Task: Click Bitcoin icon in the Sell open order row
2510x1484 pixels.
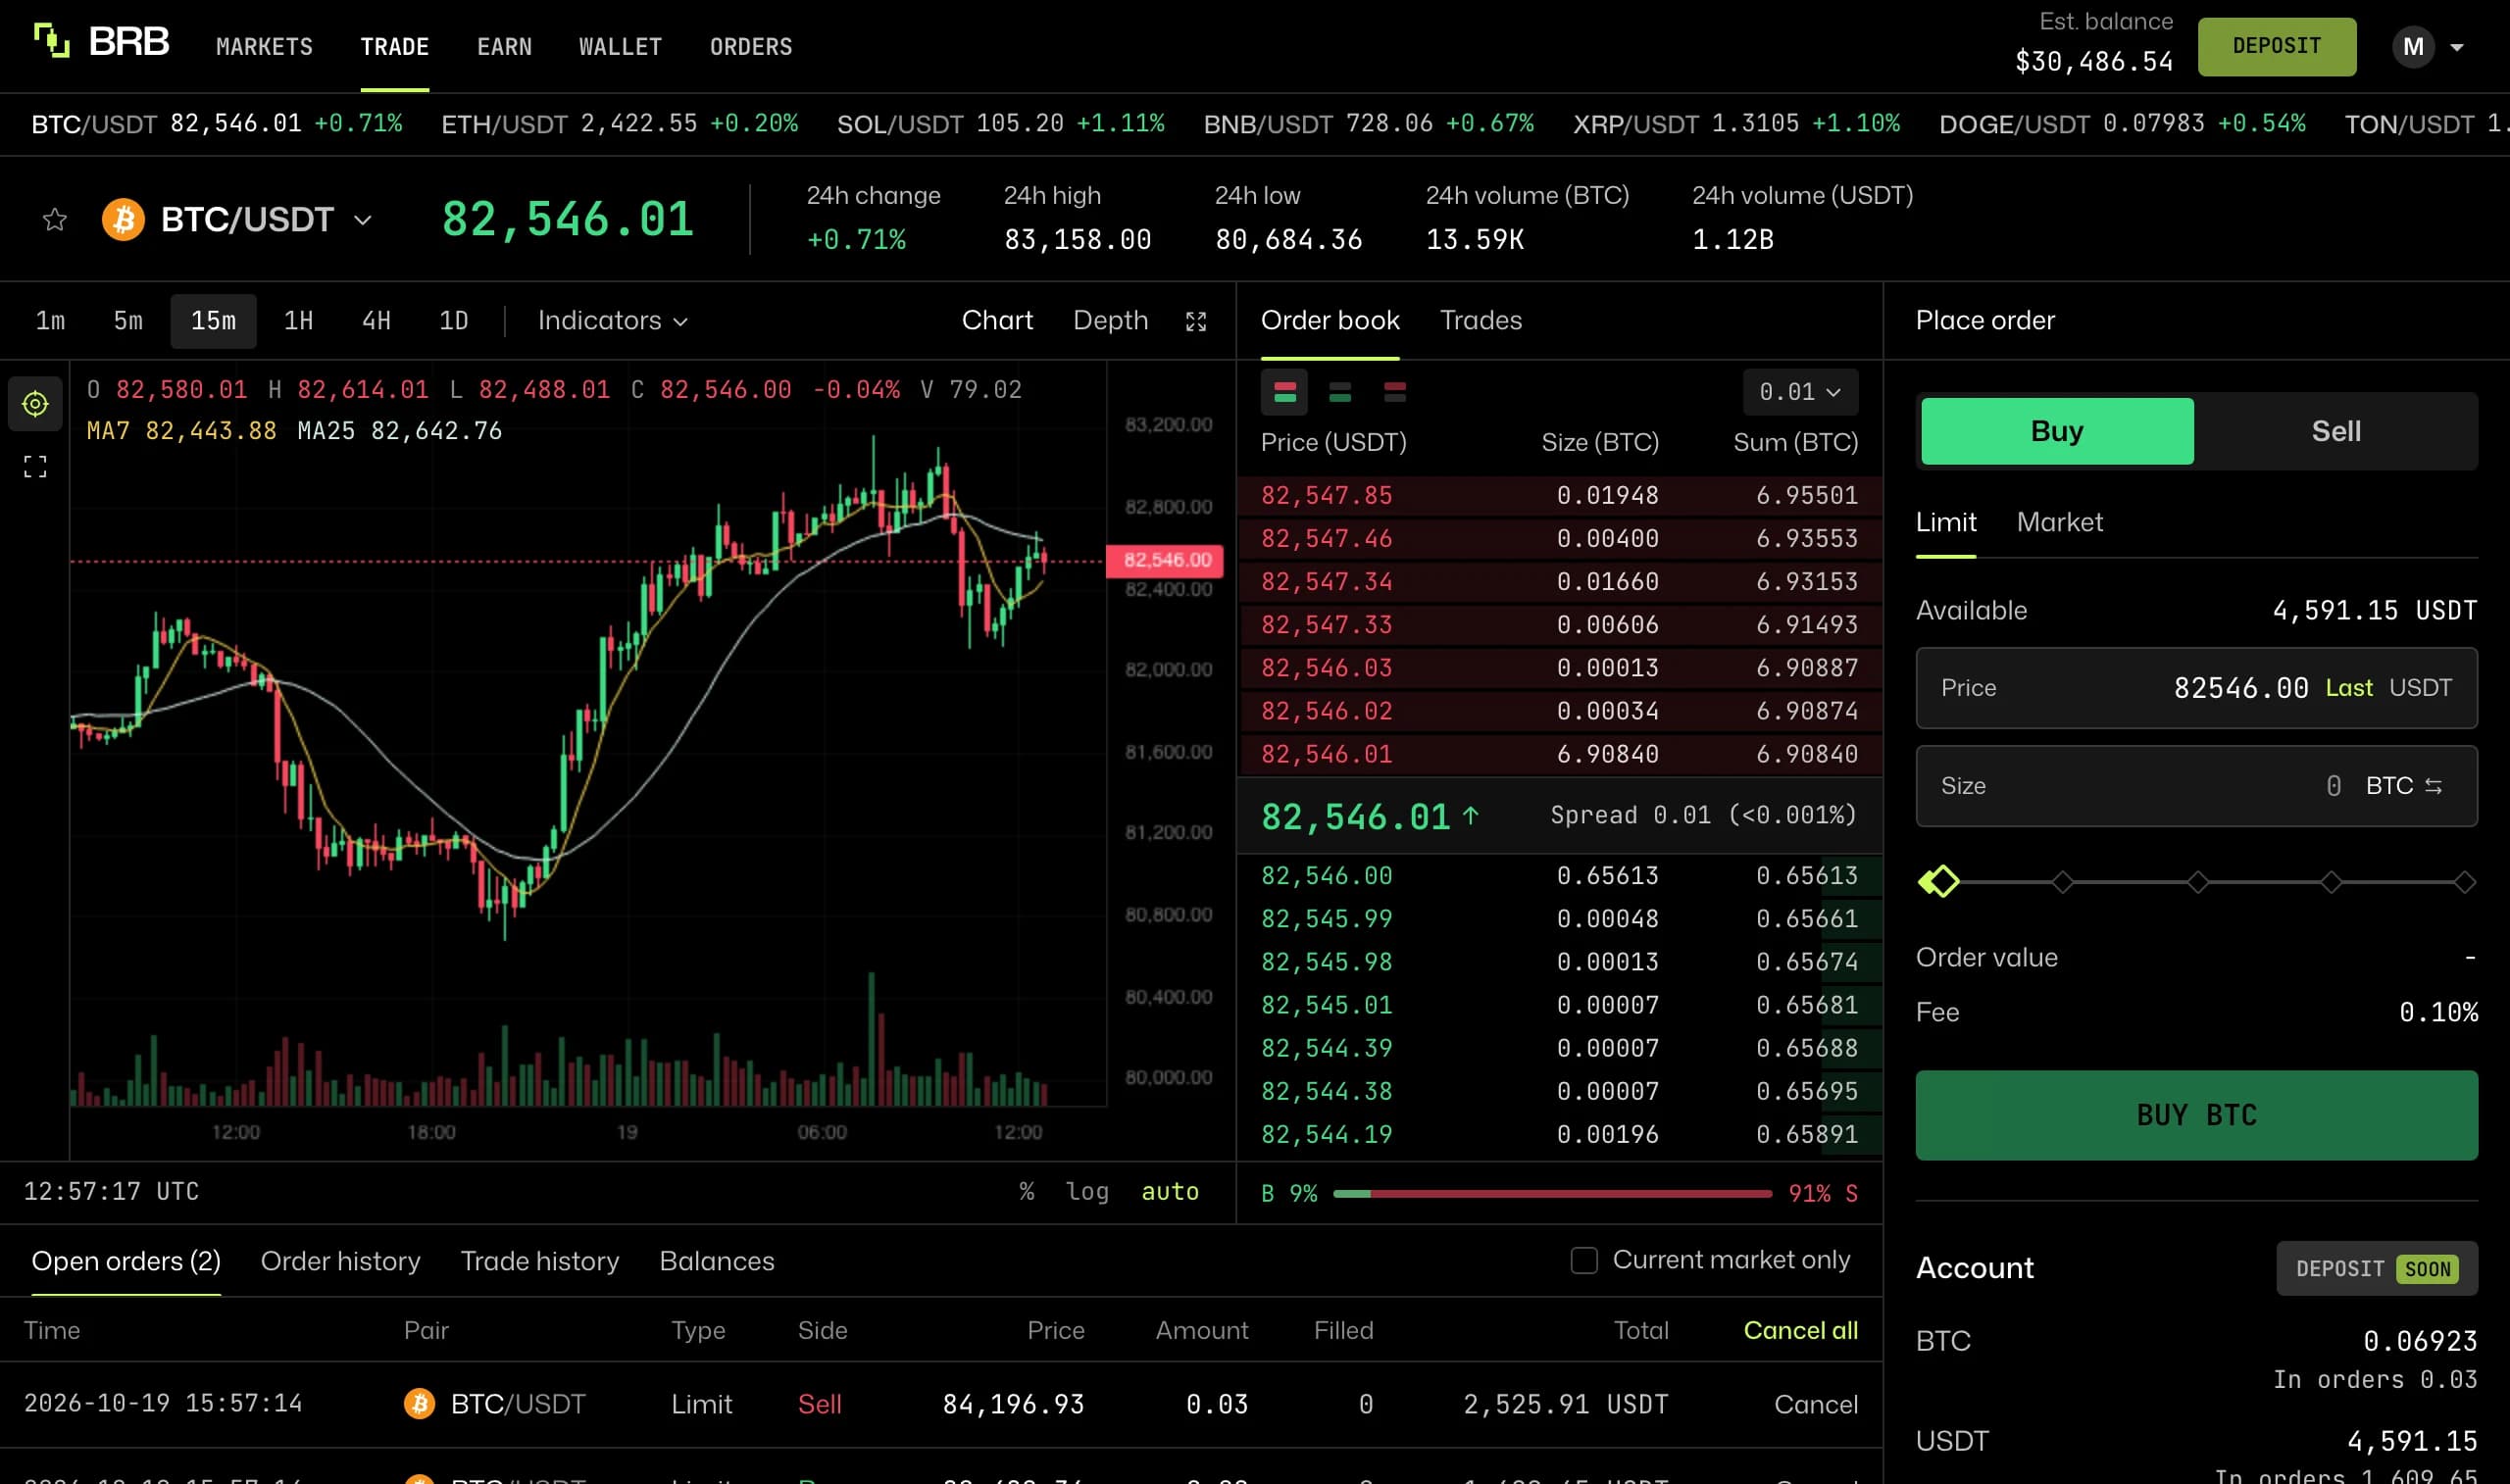Action: [419, 1404]
